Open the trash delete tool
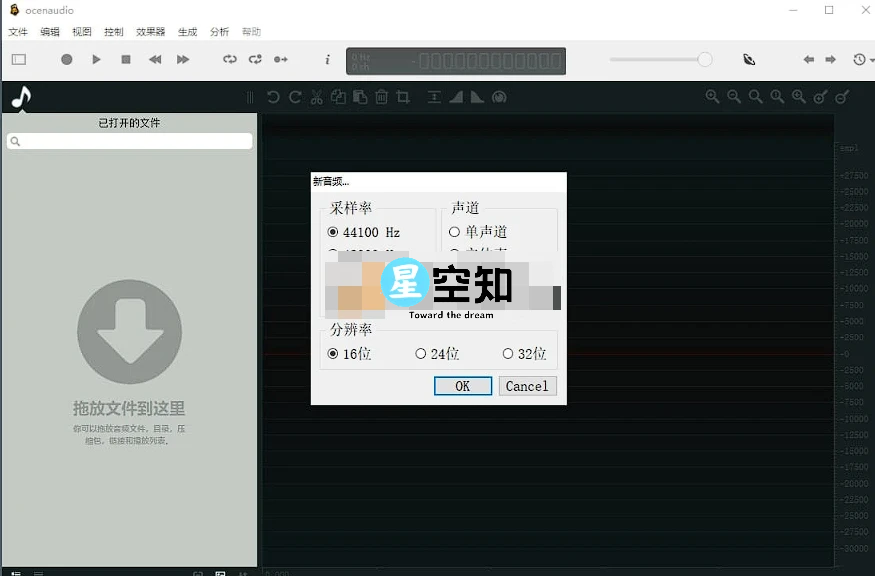The height and width of the screenshot is (576, 875). 381,96
